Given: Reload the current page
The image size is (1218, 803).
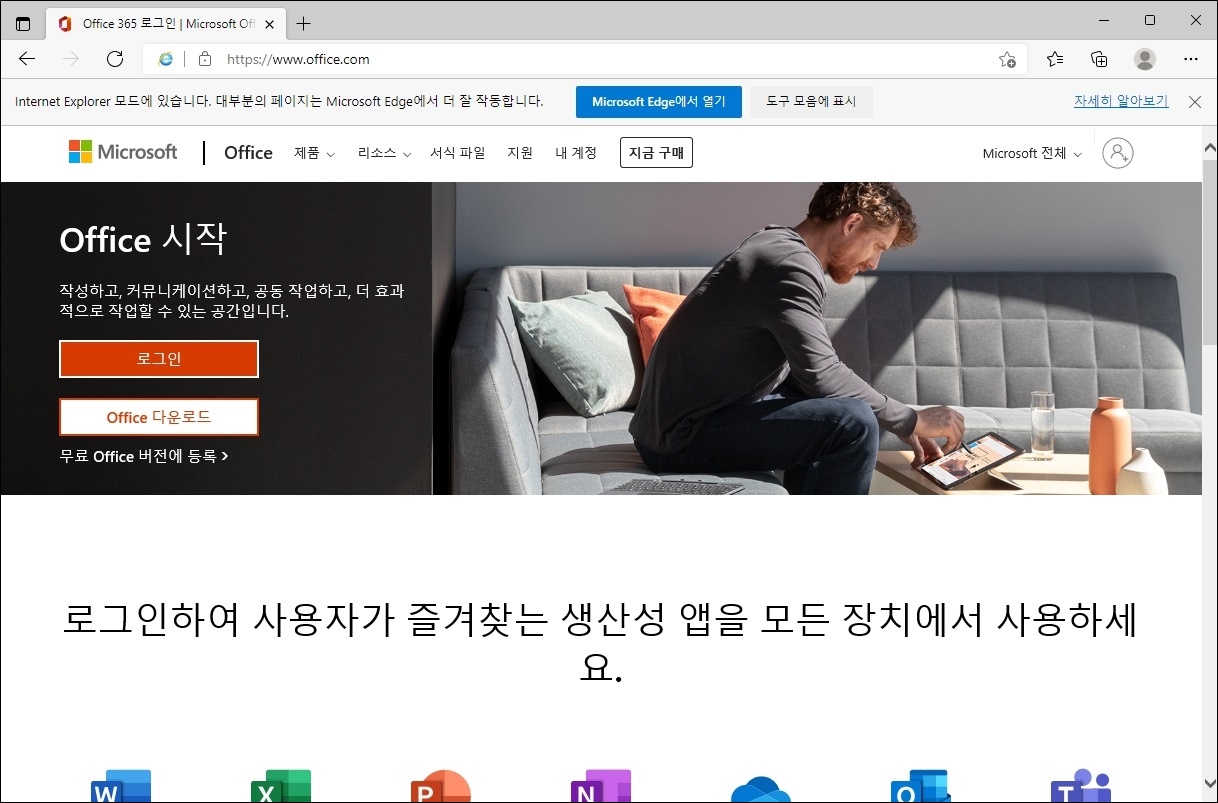Looking at the screenshot, I should coord(115,59).
